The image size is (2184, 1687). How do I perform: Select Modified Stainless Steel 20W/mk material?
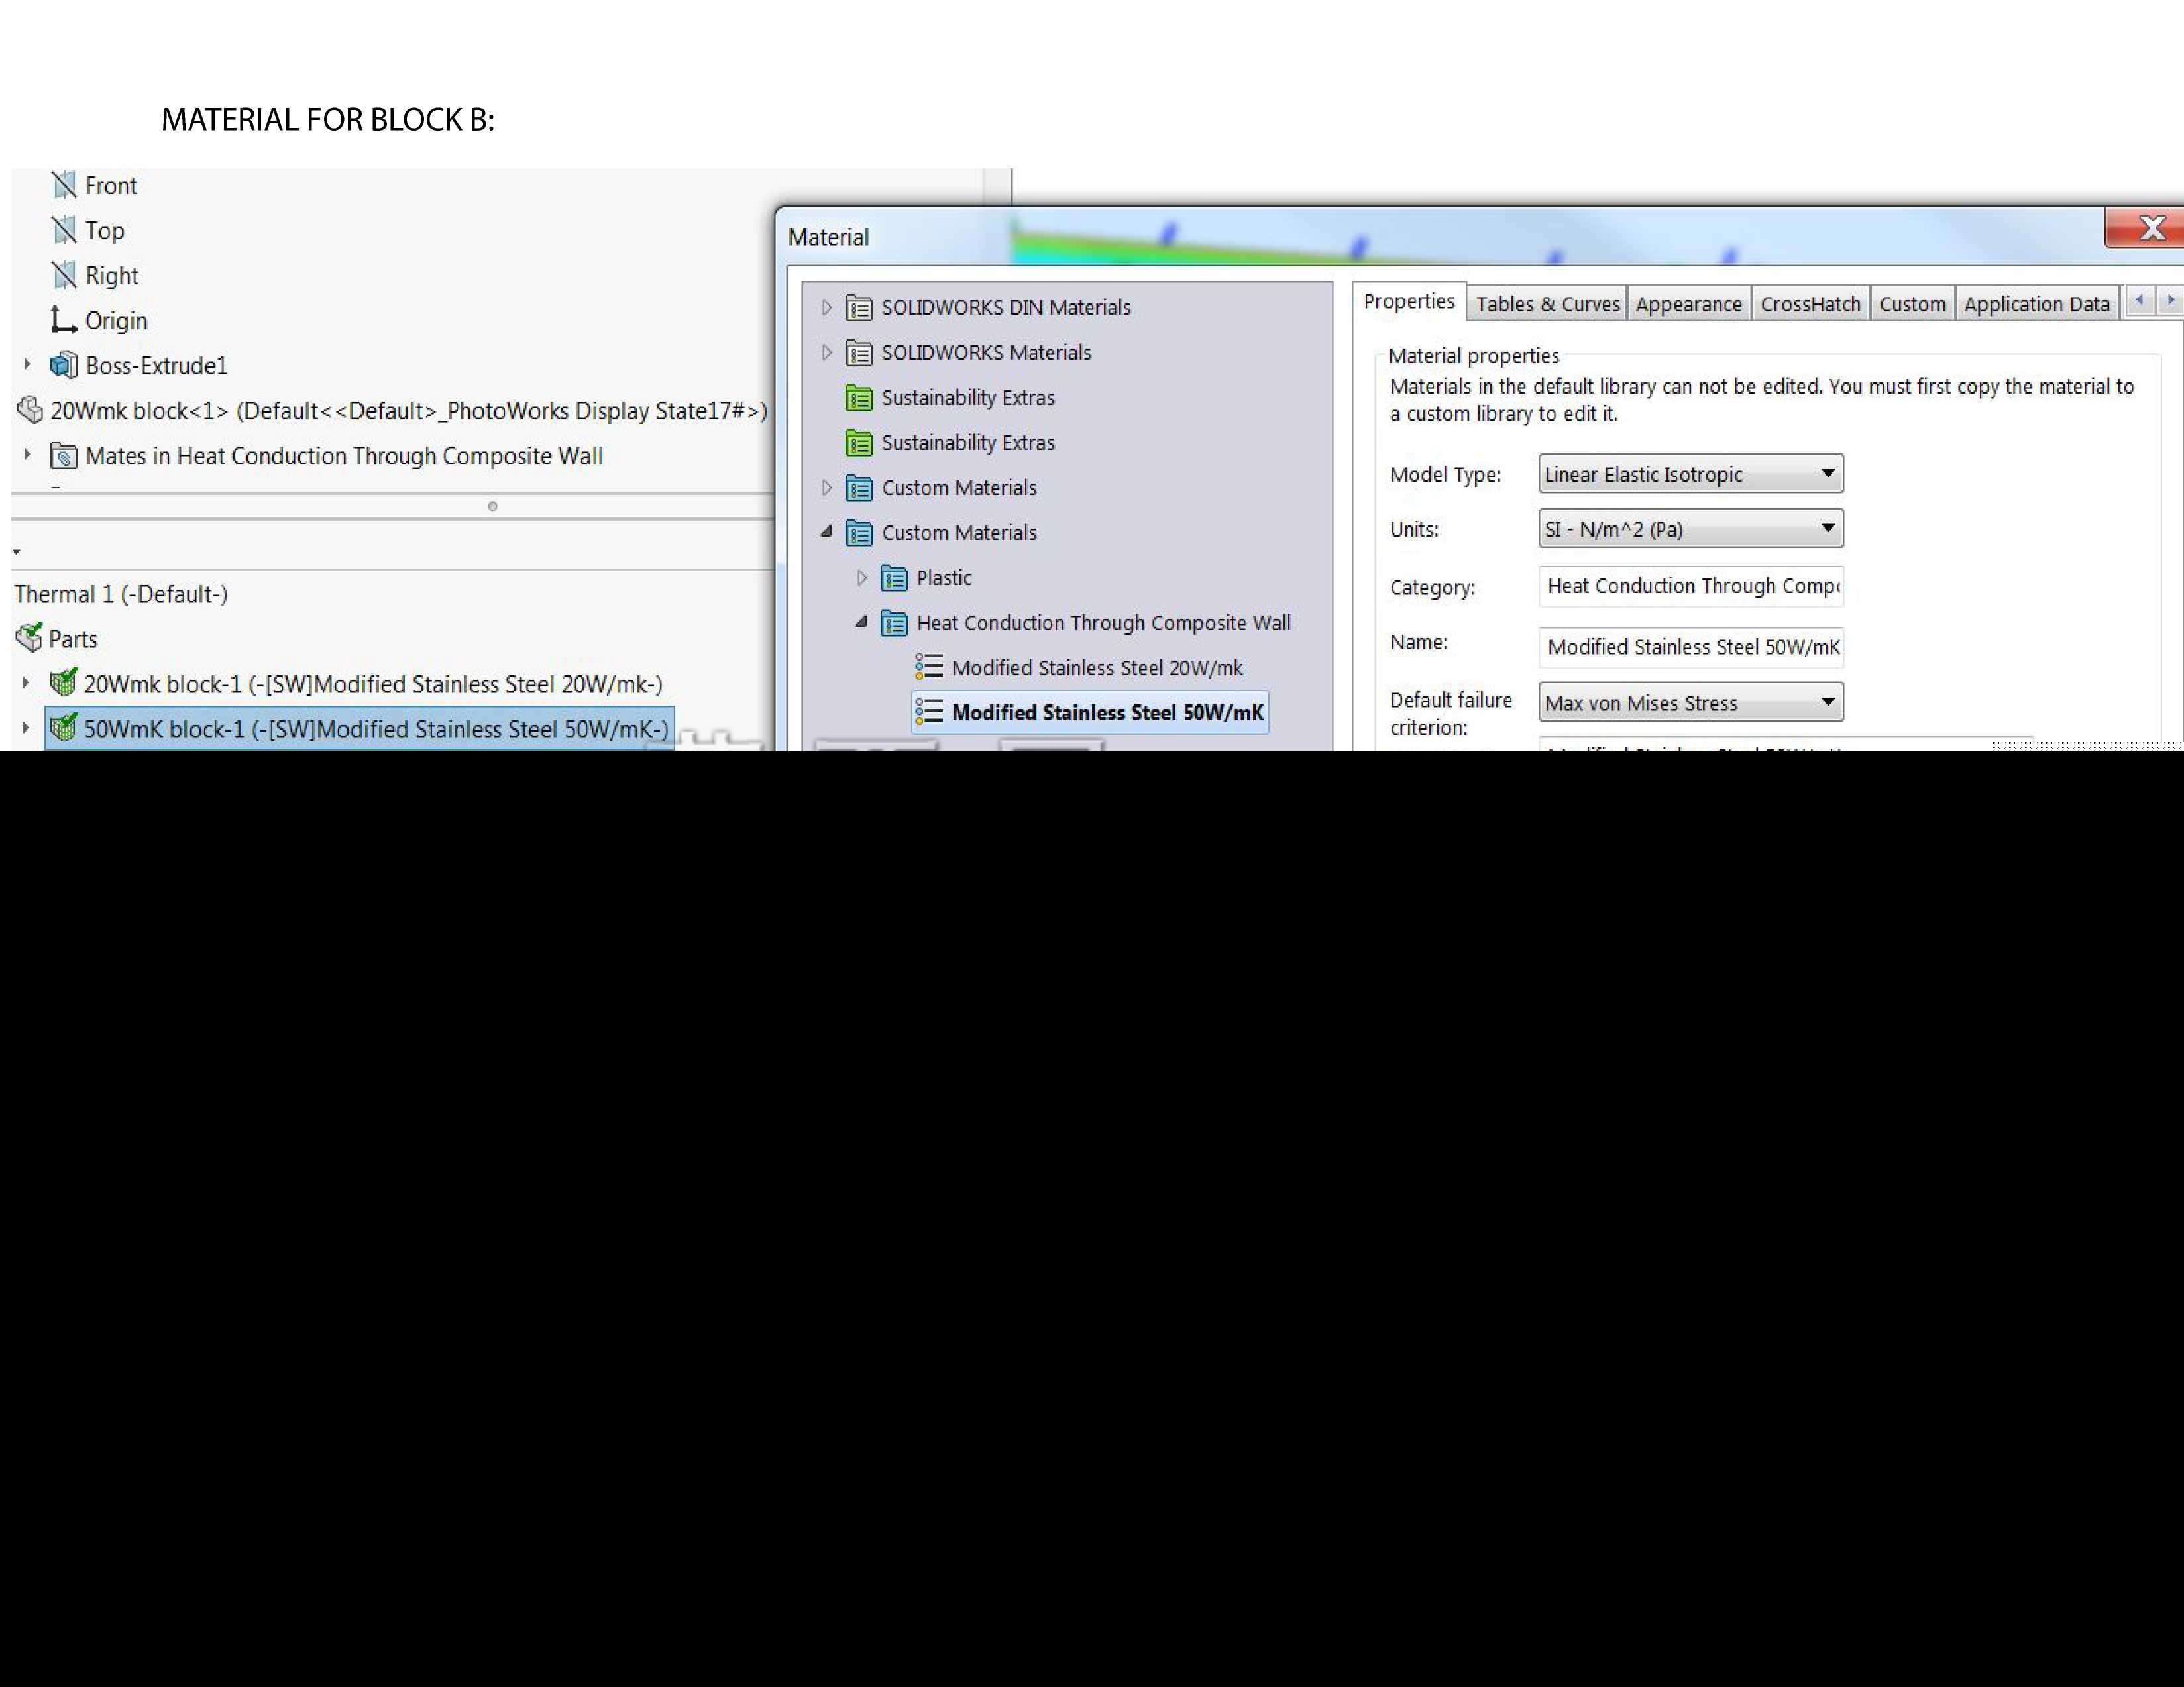1097,668
